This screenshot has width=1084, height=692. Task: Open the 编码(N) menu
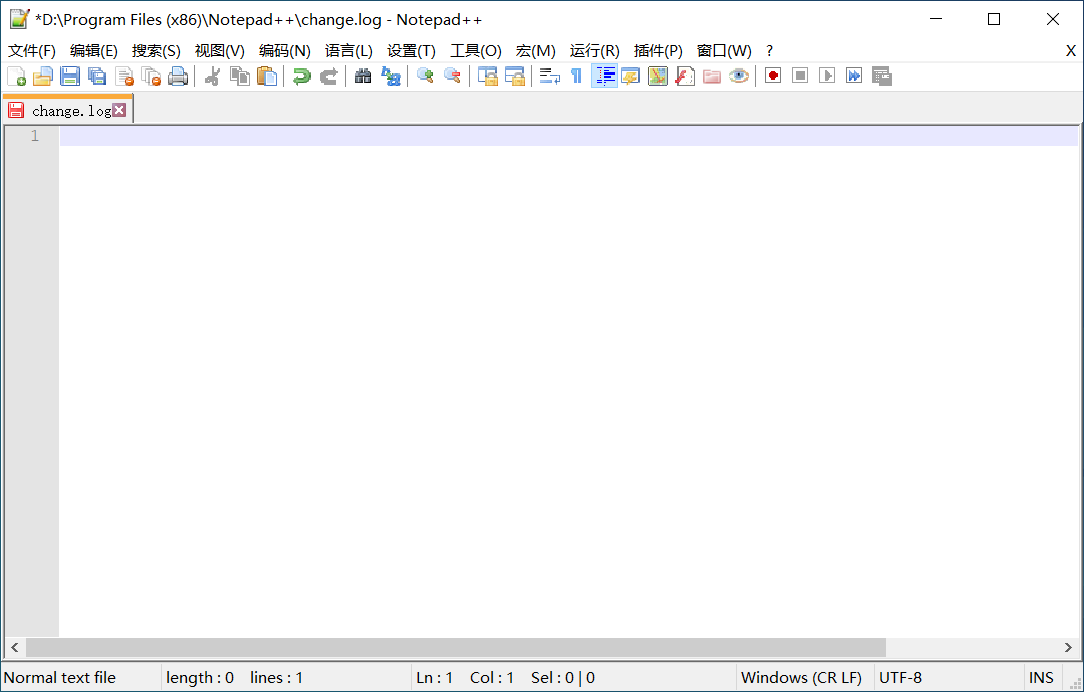coord(285,50)
